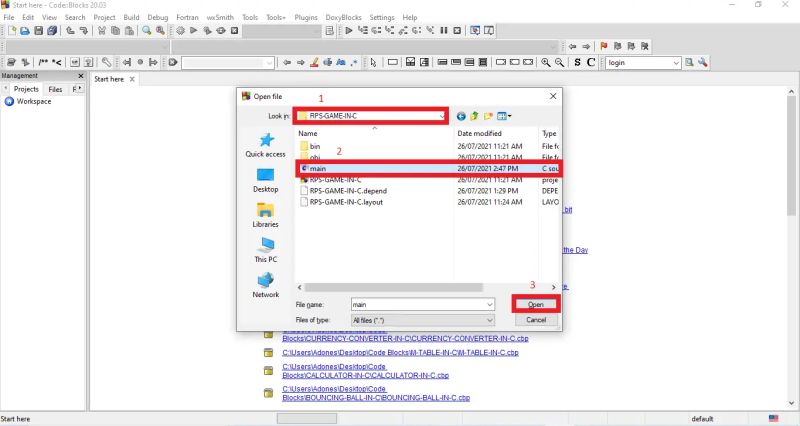Viewport: 800px width, 426px height.
Task: Select the RPS-GAME-IN-C.layout file
Action: (341, 202)
